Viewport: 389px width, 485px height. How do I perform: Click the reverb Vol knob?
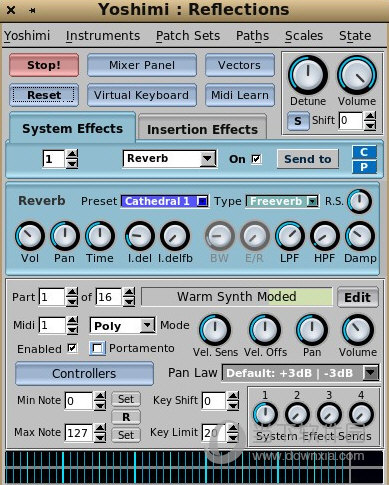30,236
